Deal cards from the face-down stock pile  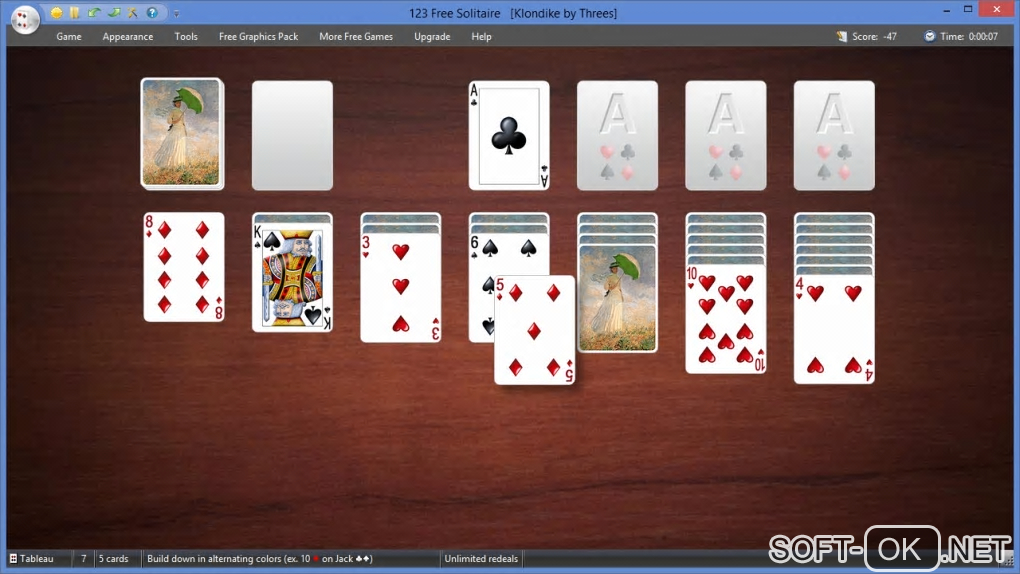[182, 134]
